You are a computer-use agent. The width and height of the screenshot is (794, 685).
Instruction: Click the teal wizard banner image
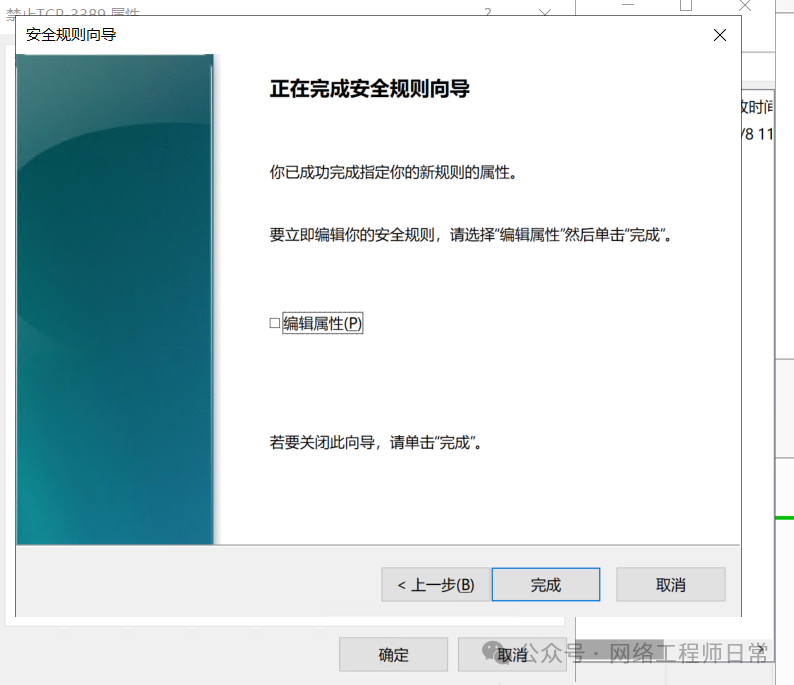click(x=115, y=300)
